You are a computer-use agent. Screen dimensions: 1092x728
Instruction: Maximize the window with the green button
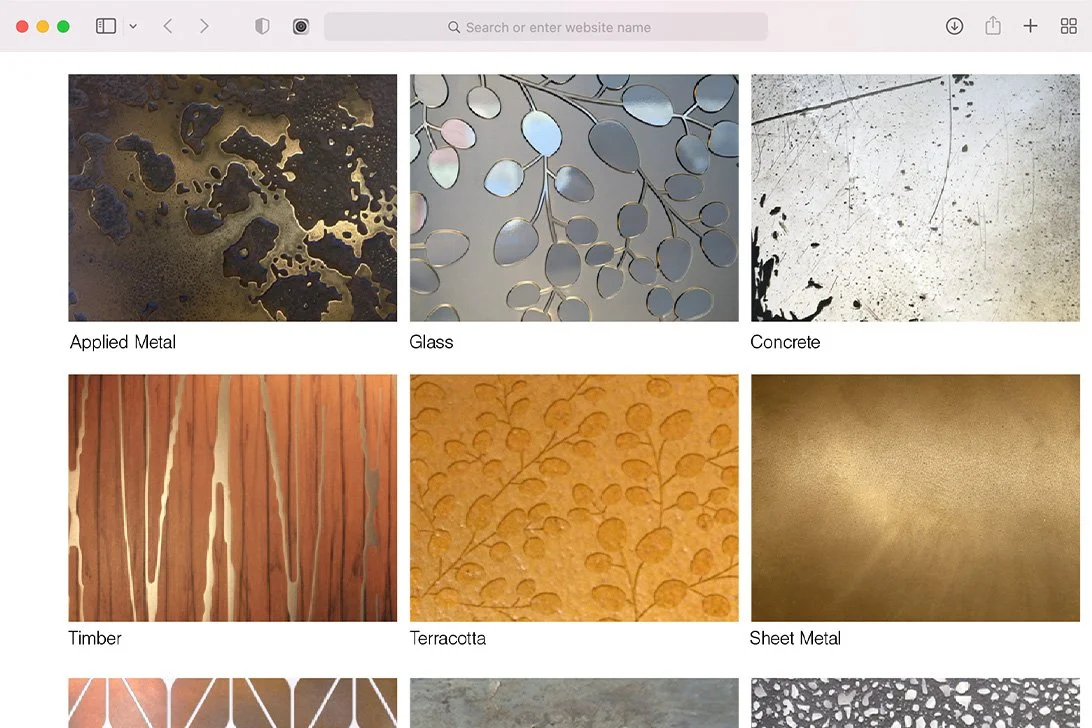click(x=63, y=26)
